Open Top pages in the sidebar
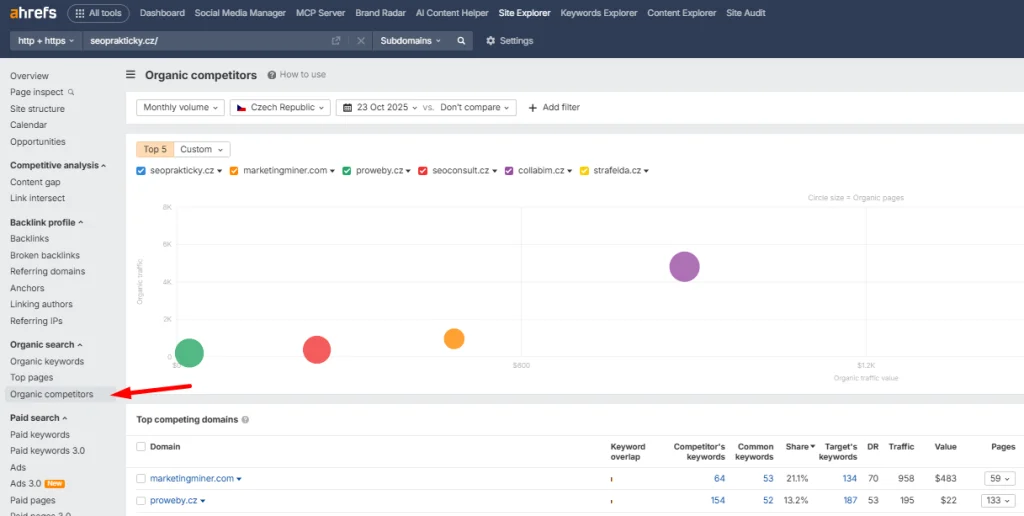 click(x=31, y=378)
